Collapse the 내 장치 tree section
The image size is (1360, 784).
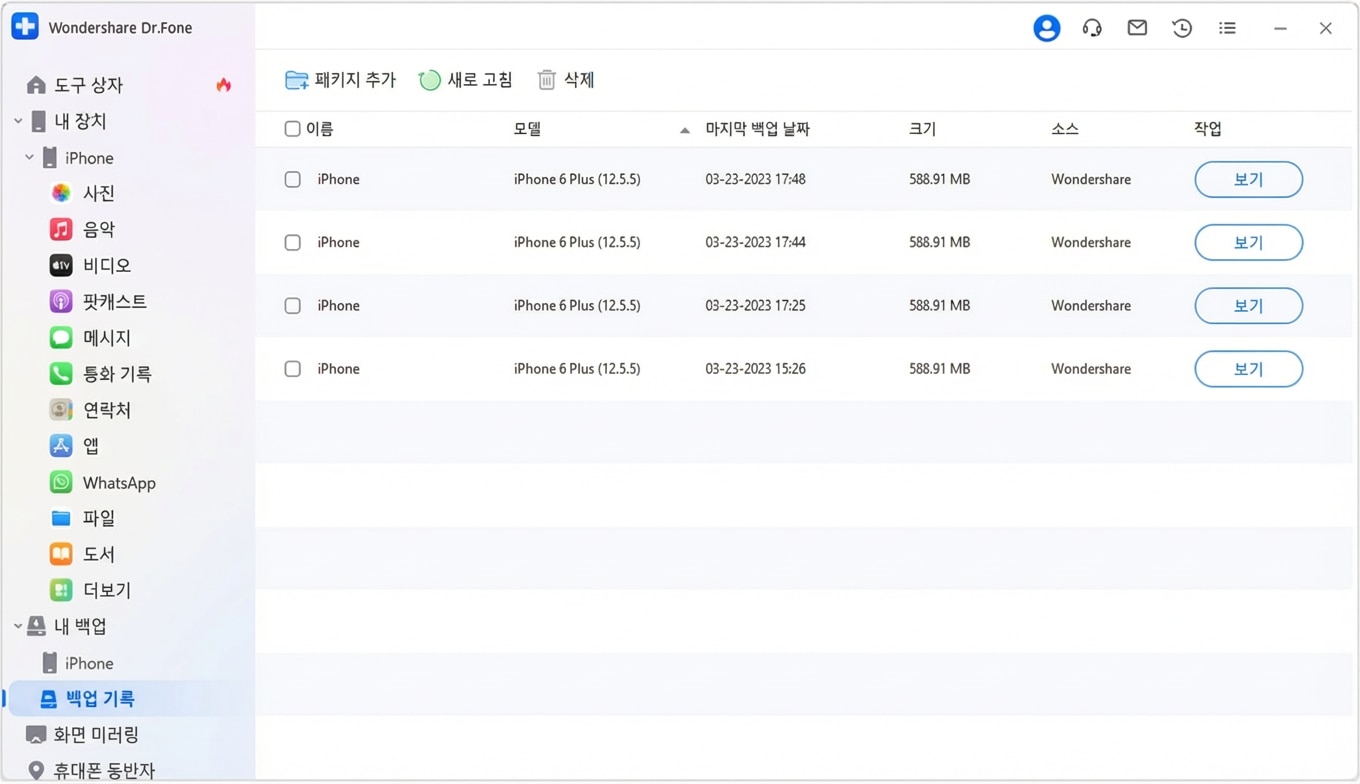(x=18, y=121)
